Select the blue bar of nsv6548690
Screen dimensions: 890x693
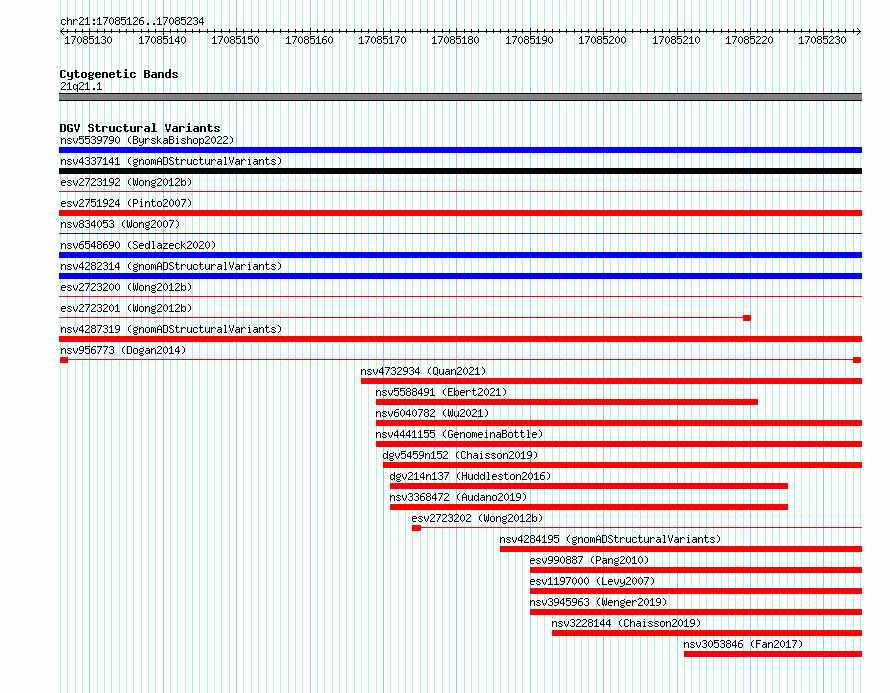(x=460, y=255)
